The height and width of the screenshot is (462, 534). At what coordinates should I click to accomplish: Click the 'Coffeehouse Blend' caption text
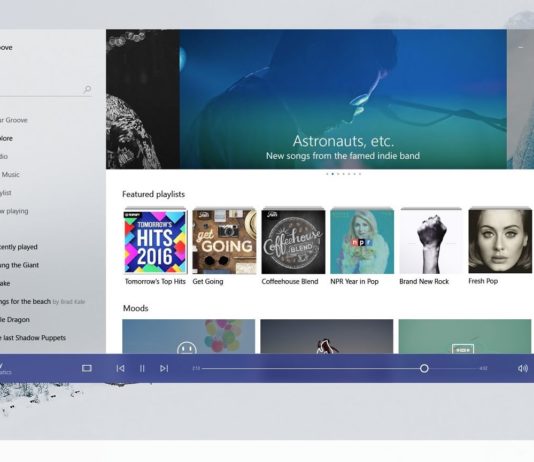290,282
